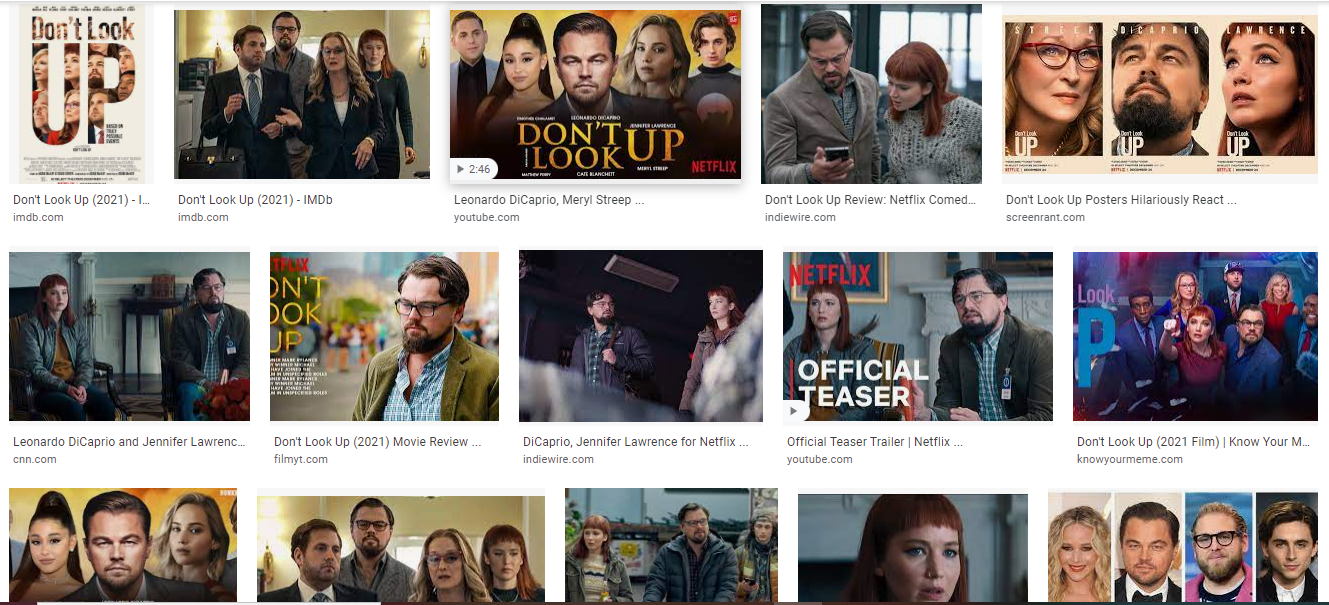Open bottom-row thumbnail of three people in winter coats

pyautogui.click(x=671, y=545)
